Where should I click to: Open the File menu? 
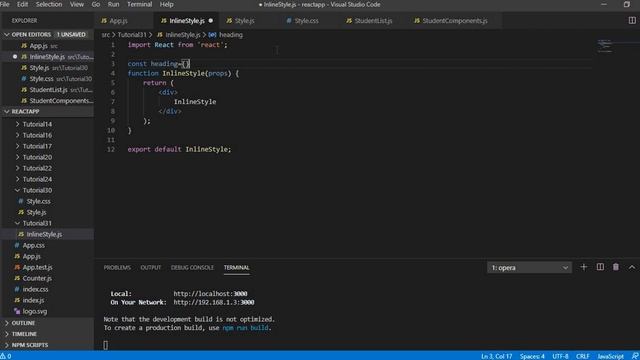click(x=4, y=4)
